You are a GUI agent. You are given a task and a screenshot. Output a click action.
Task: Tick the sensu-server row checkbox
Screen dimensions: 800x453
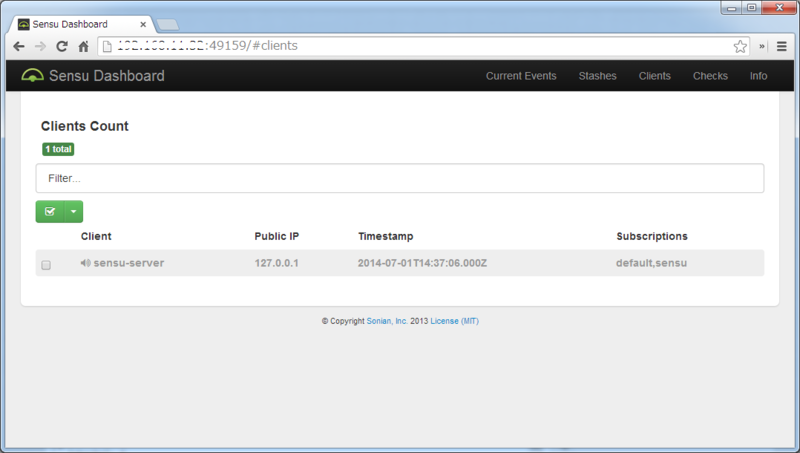[46, 265]
